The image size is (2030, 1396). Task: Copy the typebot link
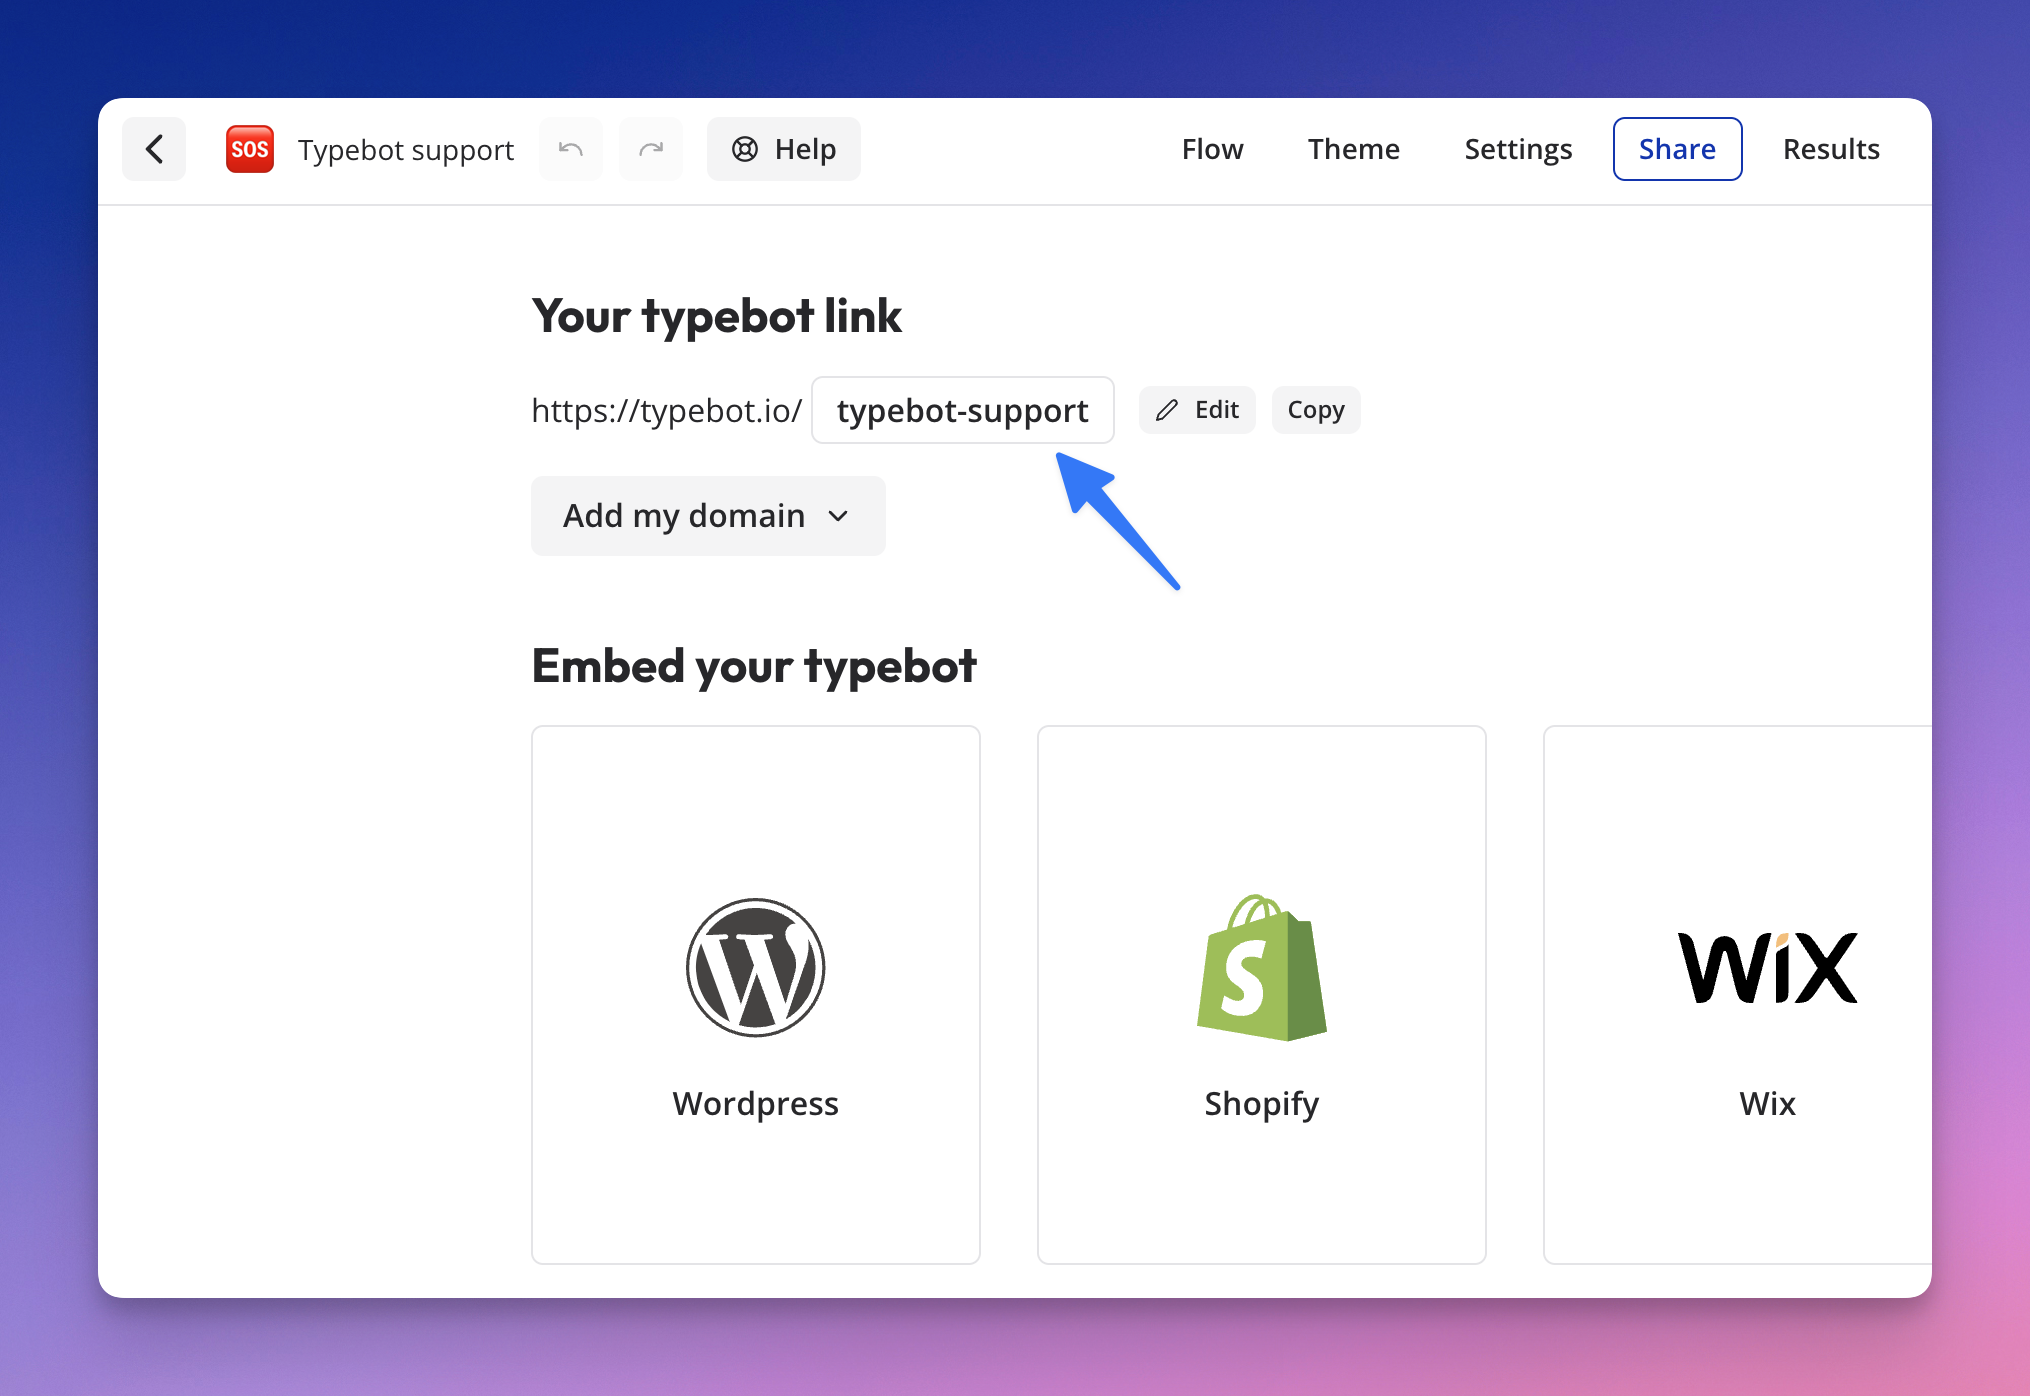1315,410
